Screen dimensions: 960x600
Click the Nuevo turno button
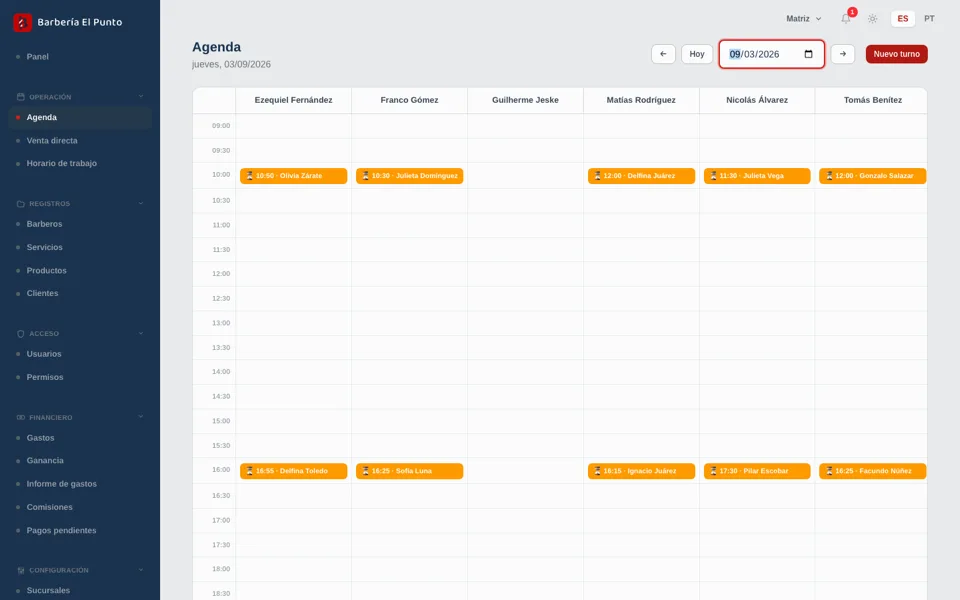tap(896, 54)
